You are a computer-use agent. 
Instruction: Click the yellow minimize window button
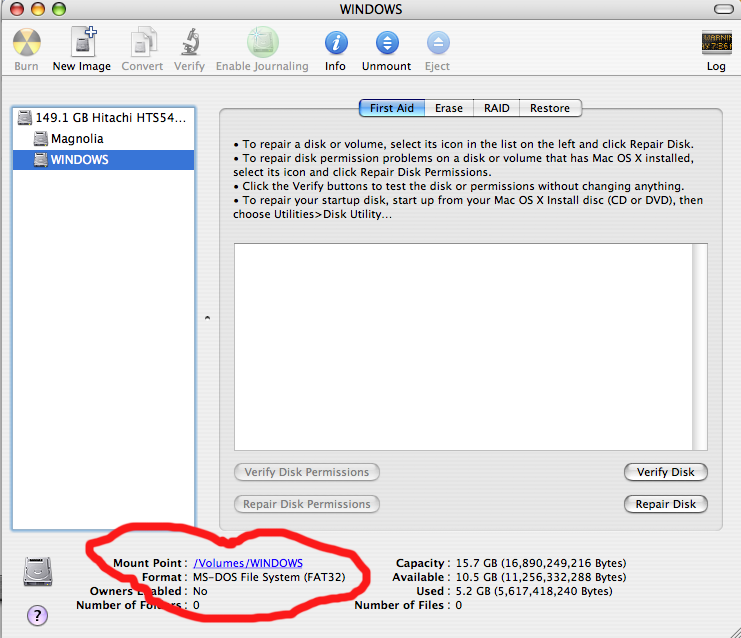click(x=38, y=9)
